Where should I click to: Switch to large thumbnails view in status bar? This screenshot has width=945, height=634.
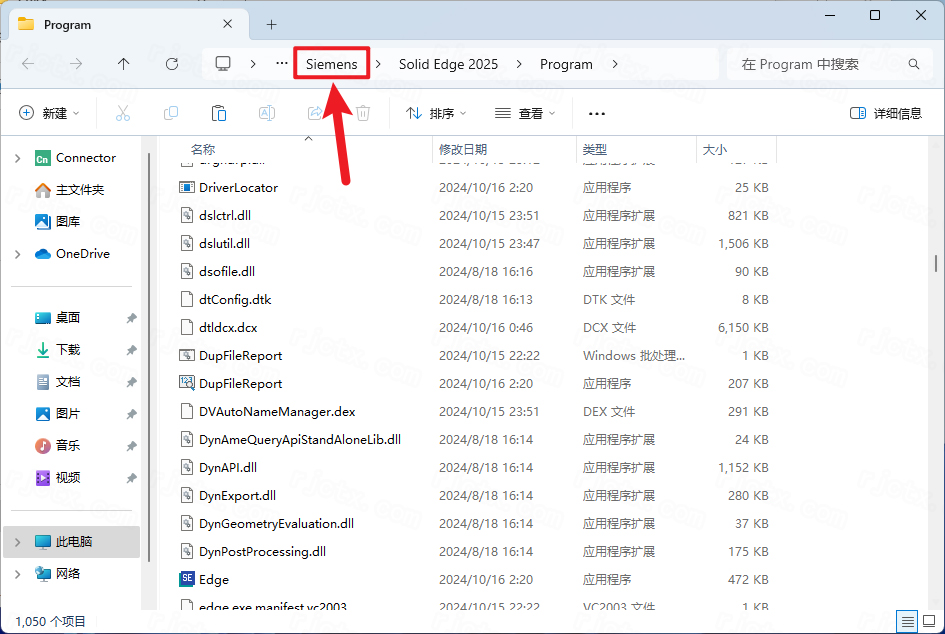(x=927, y=621)
